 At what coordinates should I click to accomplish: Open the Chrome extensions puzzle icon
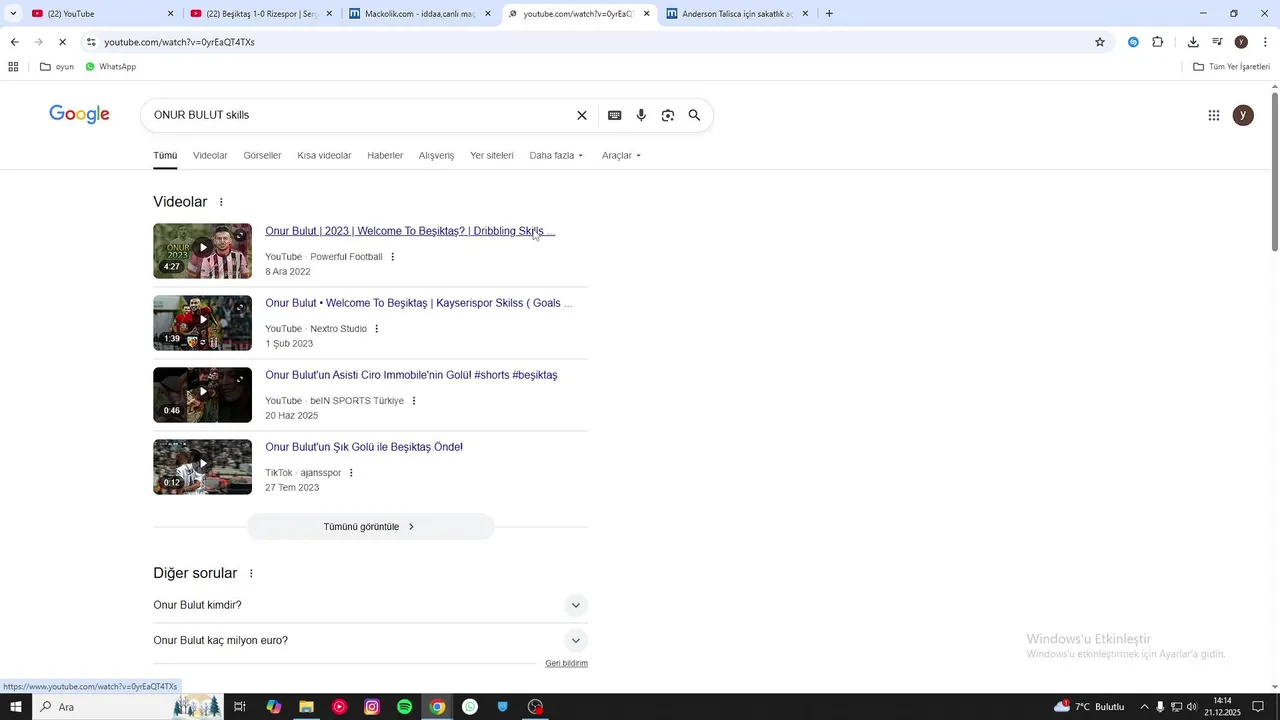[1158, 42]
